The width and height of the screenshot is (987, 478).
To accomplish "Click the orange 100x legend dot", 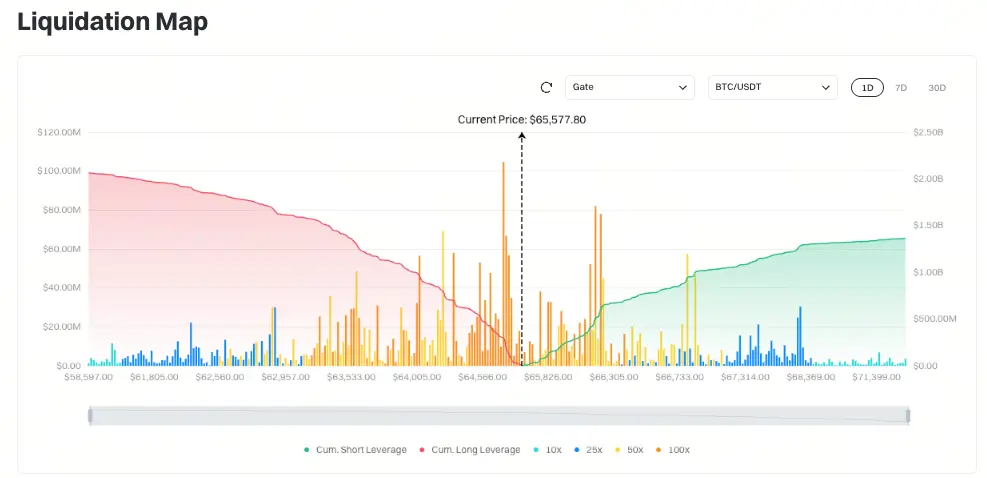I will (659, 450).
